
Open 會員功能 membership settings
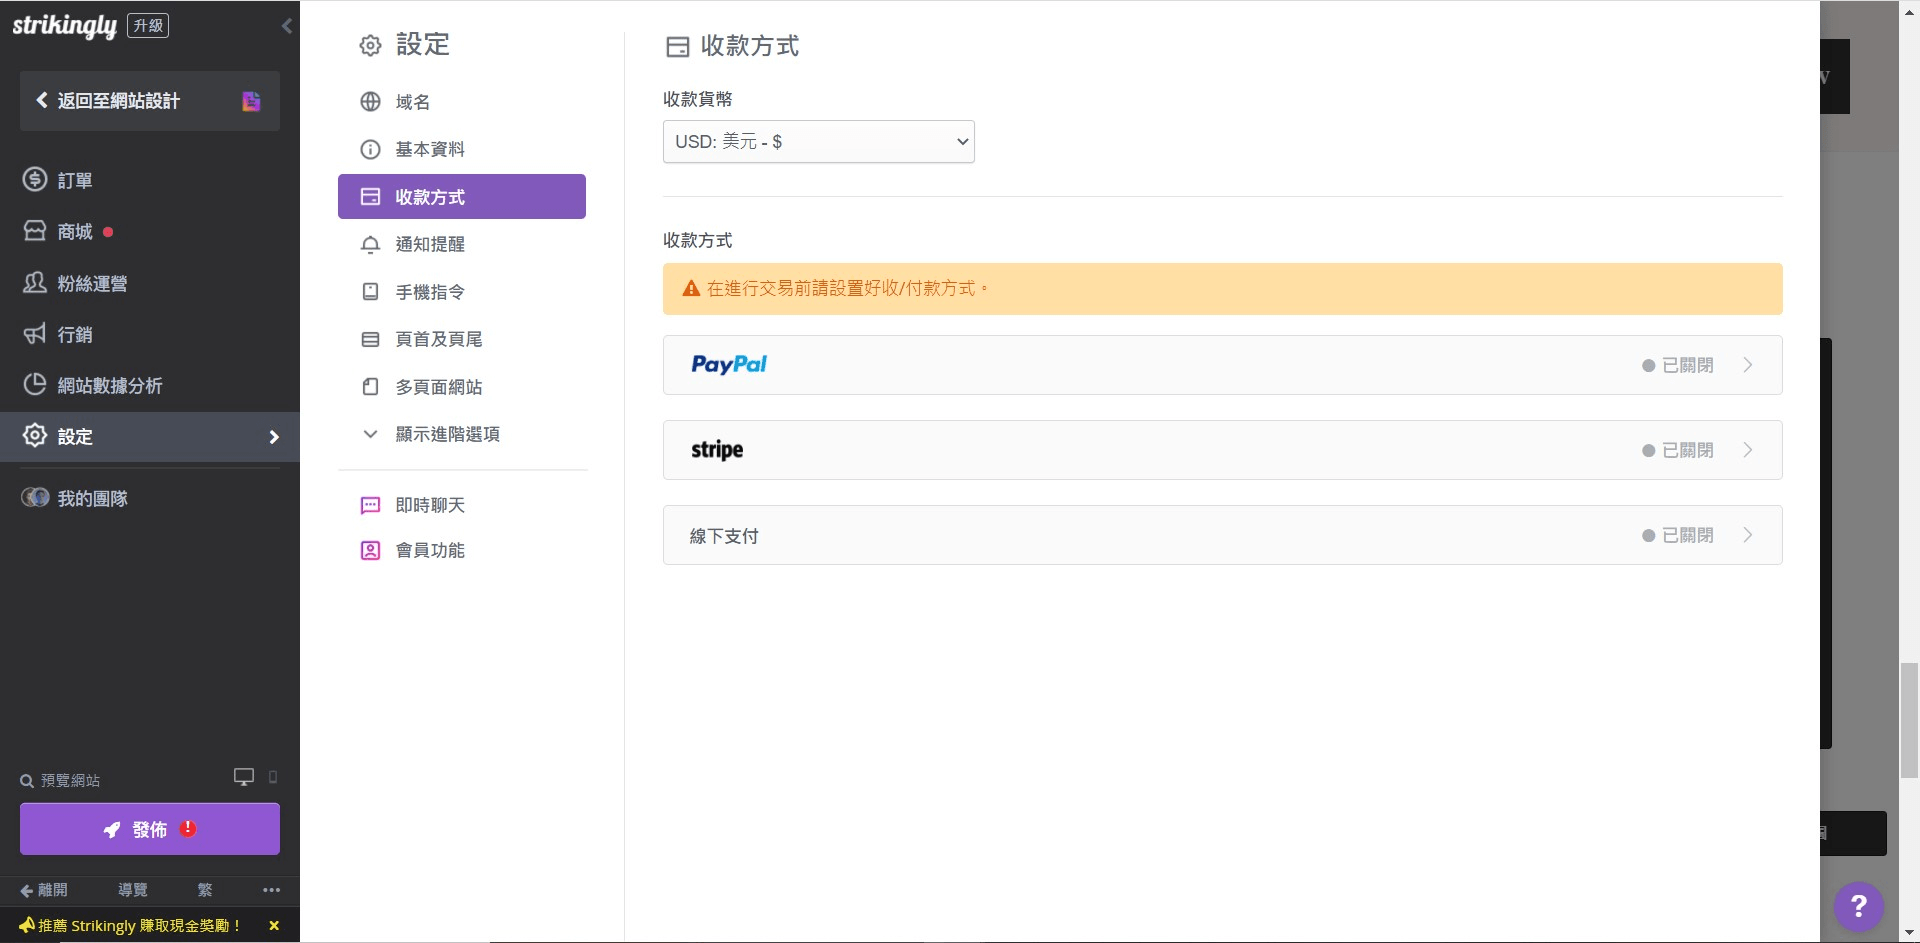[429, 550]
